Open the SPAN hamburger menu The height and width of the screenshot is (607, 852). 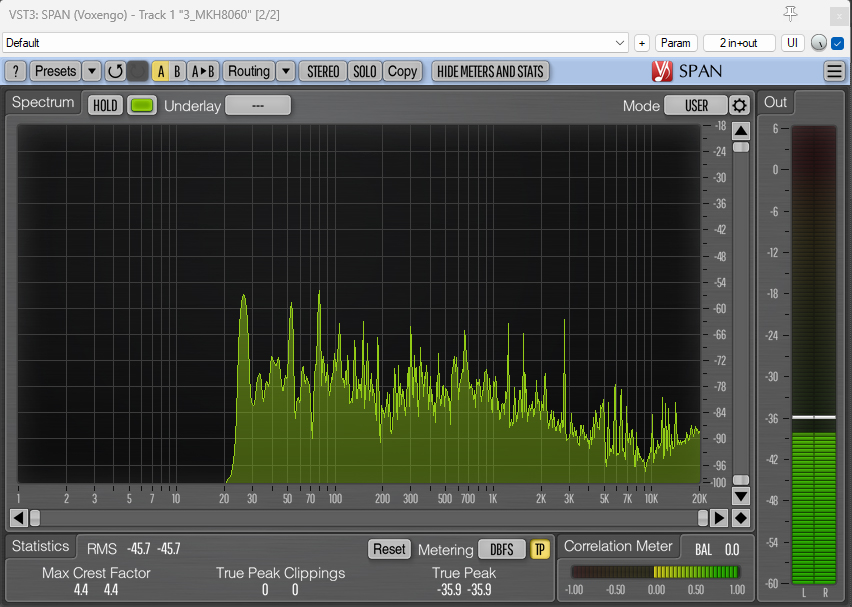834,71
